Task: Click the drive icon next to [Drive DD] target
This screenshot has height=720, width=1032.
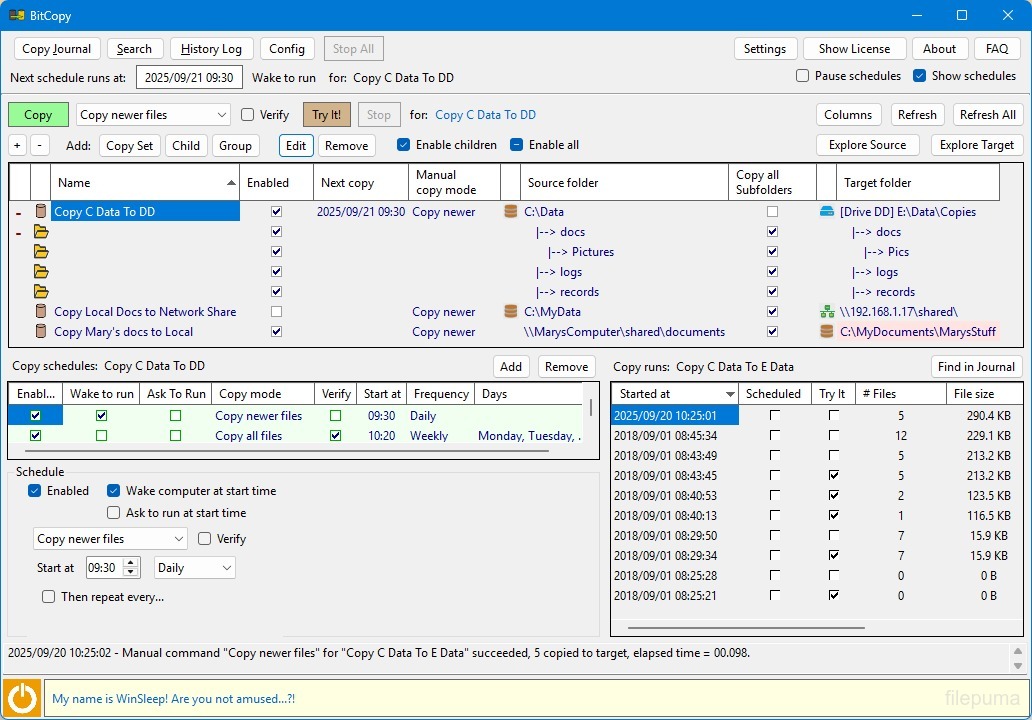Action: (x=827, y=212)
